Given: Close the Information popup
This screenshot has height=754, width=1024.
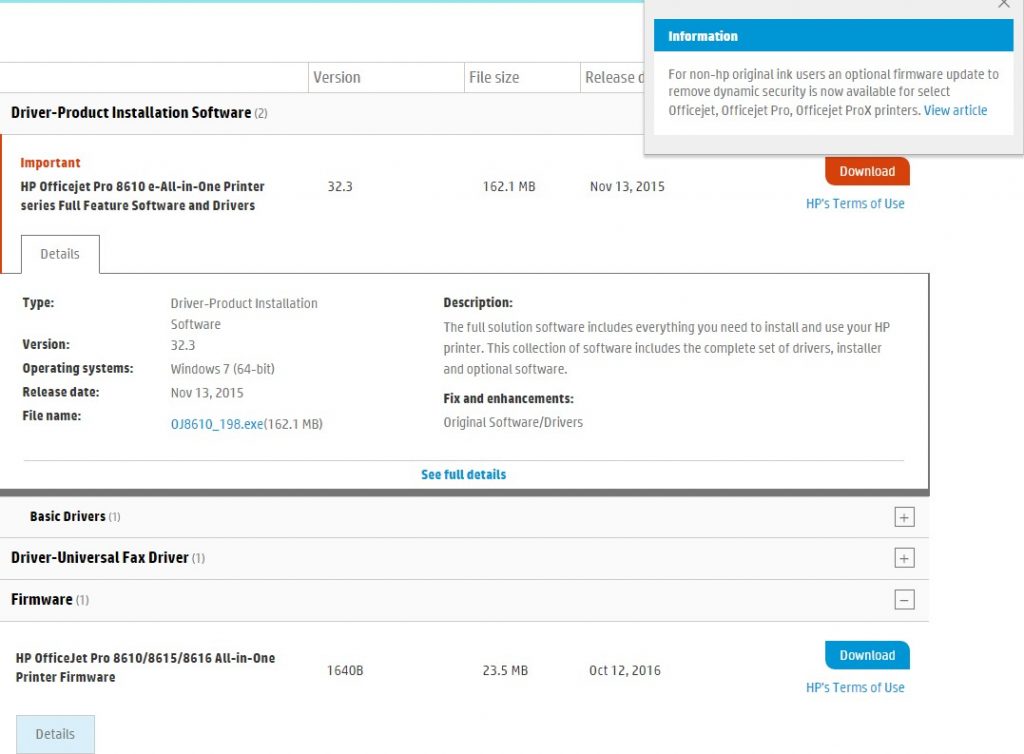Looking at the screenshot, I should point(1004,4).
